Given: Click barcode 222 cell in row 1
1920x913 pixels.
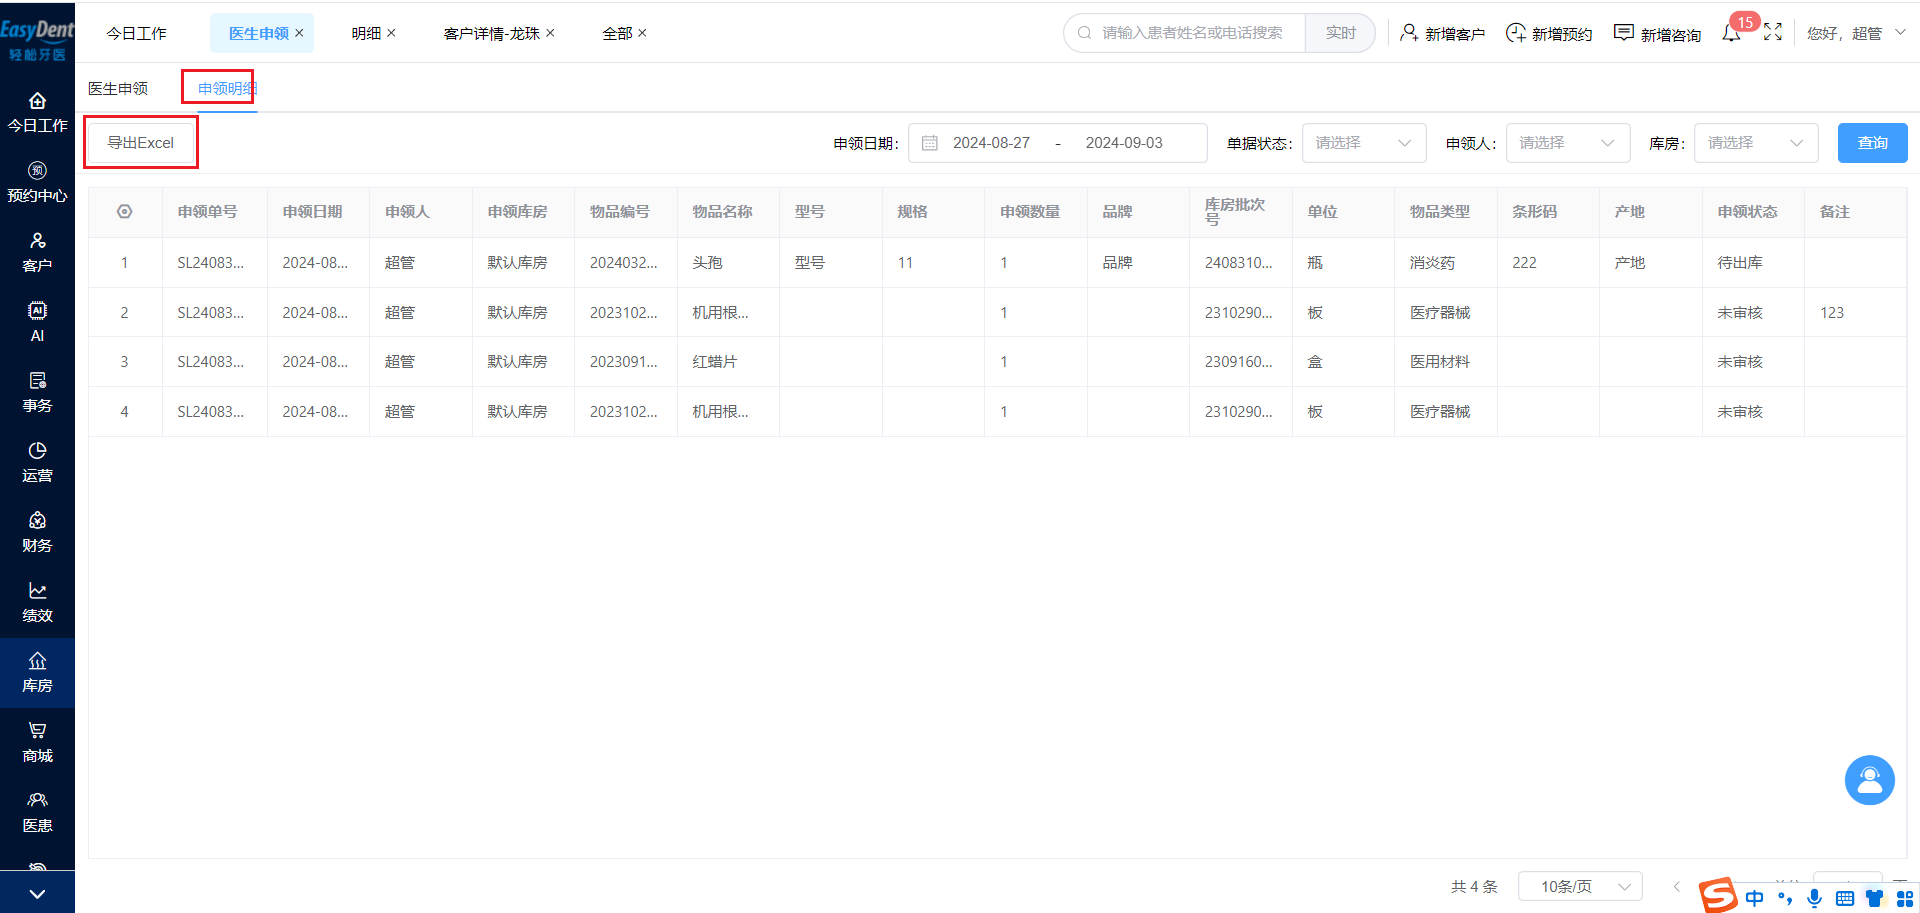Looking at the screenshot, I should 1524,263.
